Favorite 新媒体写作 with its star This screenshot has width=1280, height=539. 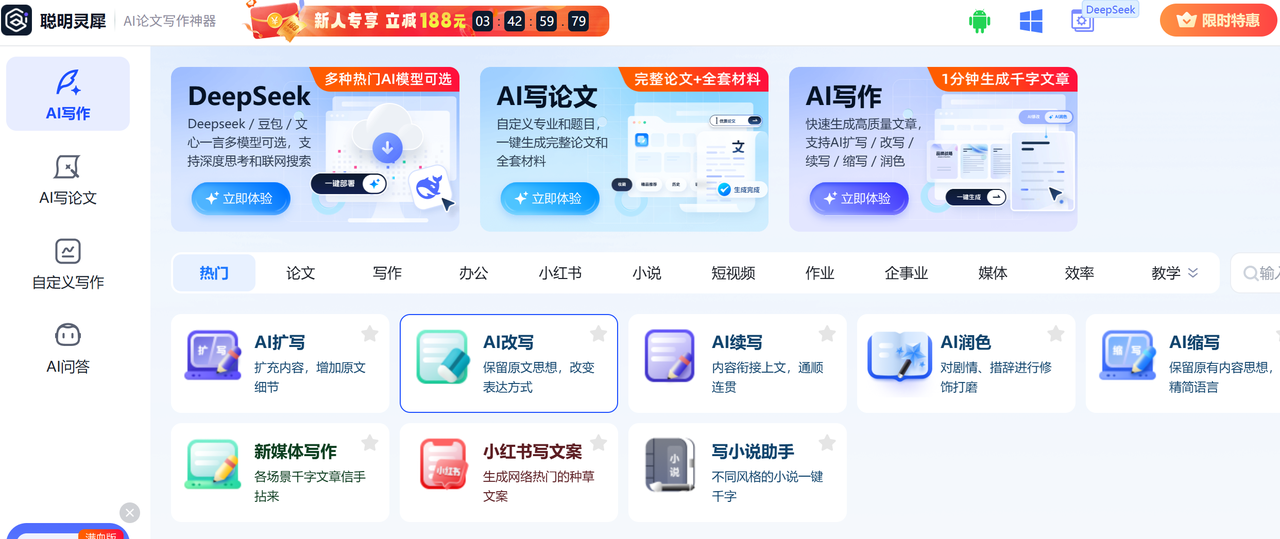tap(369, 443)
